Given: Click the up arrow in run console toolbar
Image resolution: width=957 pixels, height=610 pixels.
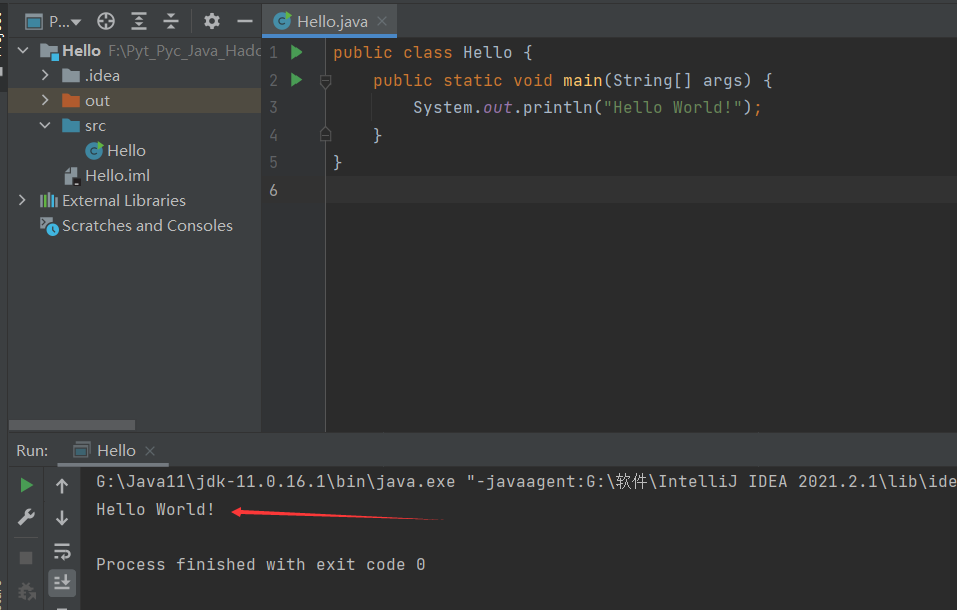Looking at the screenshot, I should click(62, 486).
